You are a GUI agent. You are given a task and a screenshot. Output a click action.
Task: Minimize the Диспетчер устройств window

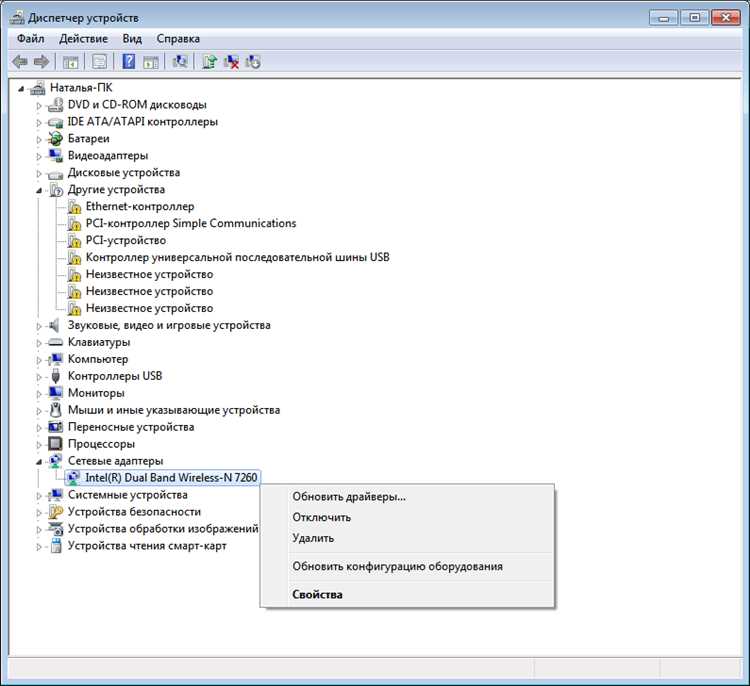663,18
